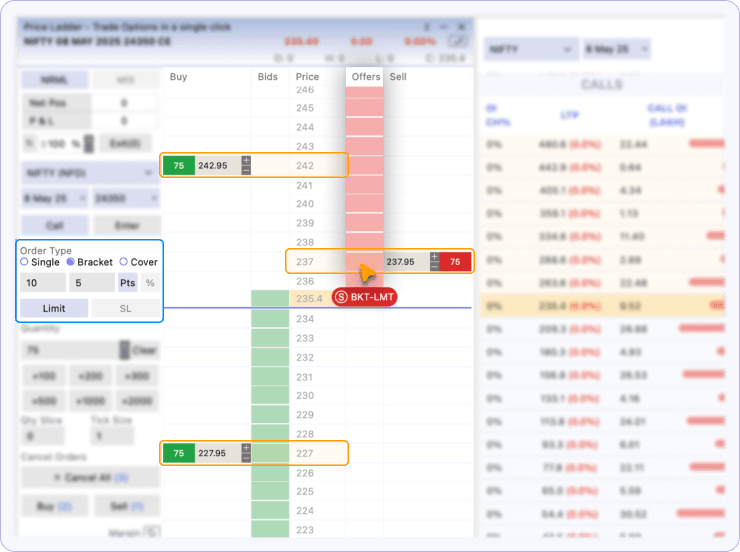The image size is (740, 552).
Task: Increase price of 237.95 sell order
Action: [435, 257]
